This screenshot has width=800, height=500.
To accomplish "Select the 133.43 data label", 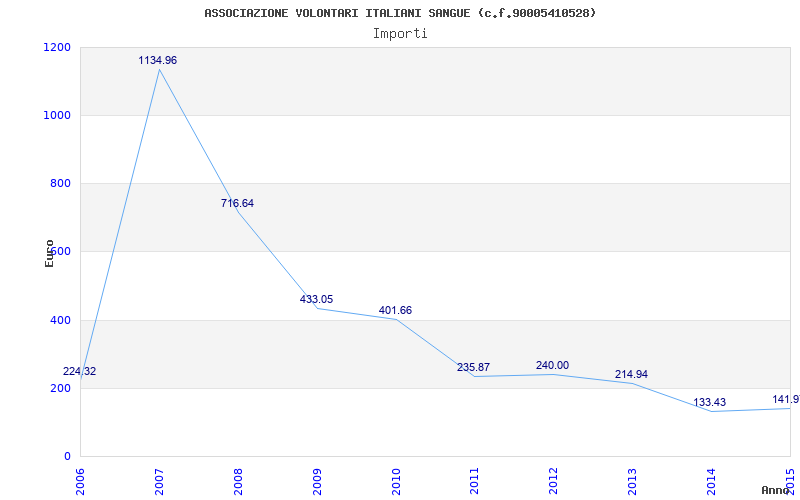I will (710, 402).
